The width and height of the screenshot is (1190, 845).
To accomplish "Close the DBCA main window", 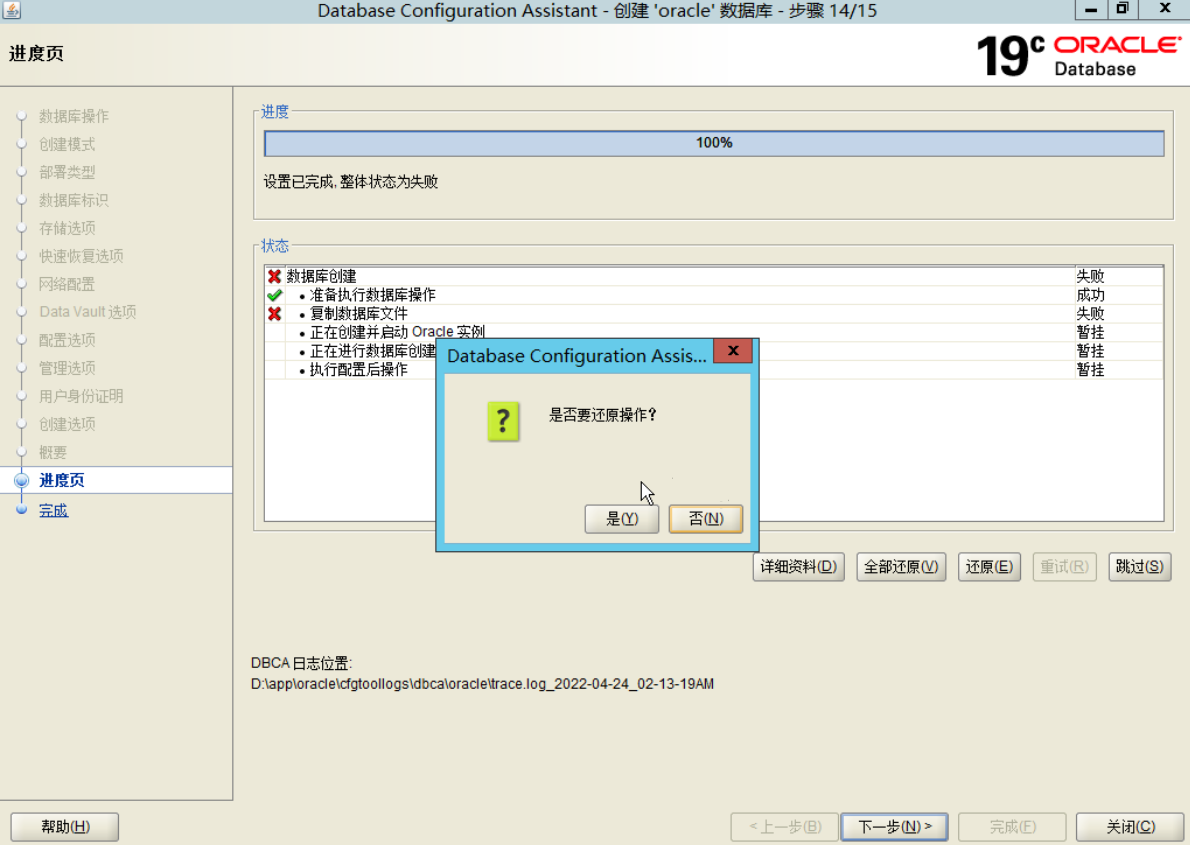I will pyautogui.click(x=1165, y=9).
